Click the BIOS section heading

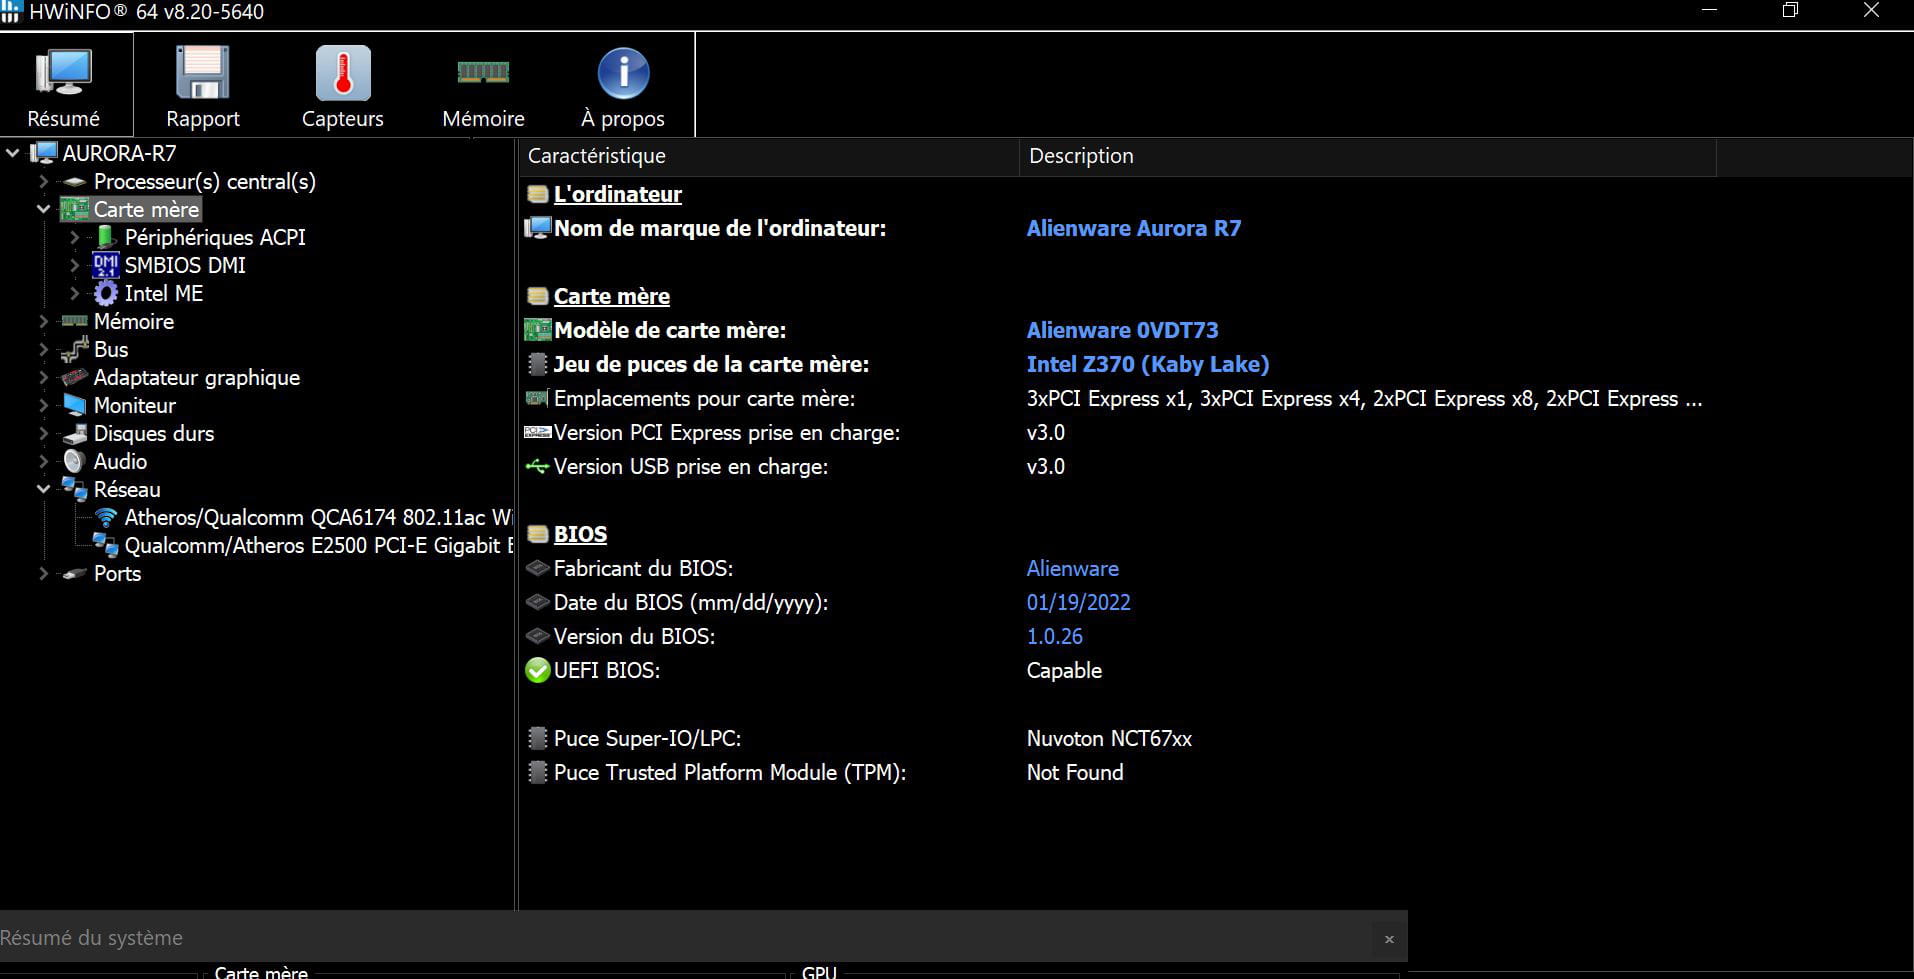[x=580, y=534]
